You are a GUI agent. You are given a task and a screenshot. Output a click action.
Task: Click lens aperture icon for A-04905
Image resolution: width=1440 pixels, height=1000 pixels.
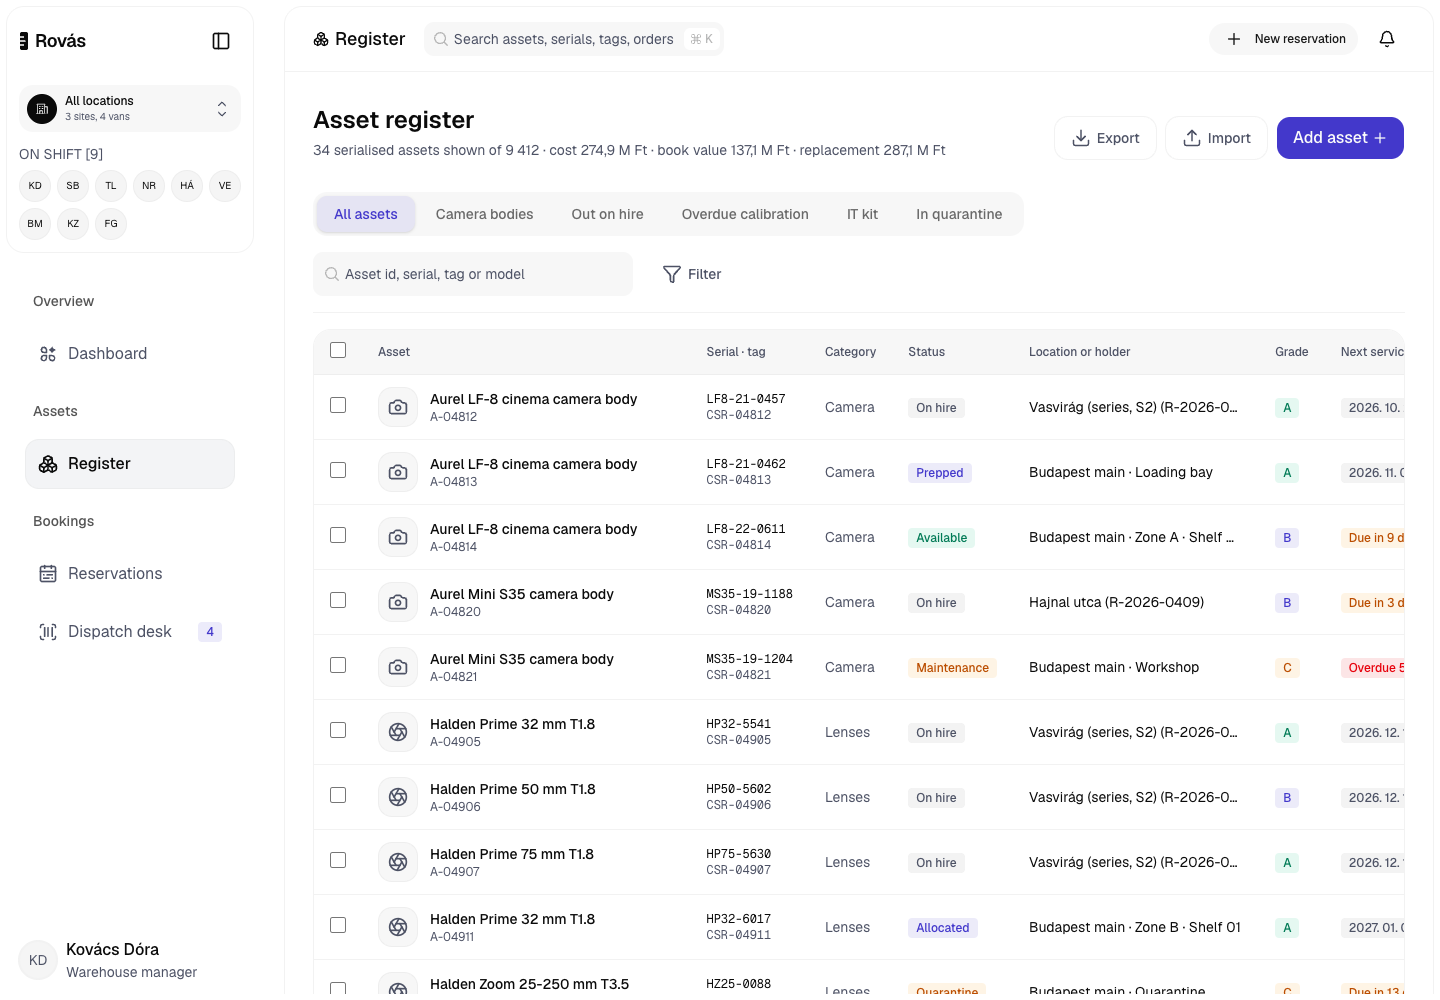398,732
